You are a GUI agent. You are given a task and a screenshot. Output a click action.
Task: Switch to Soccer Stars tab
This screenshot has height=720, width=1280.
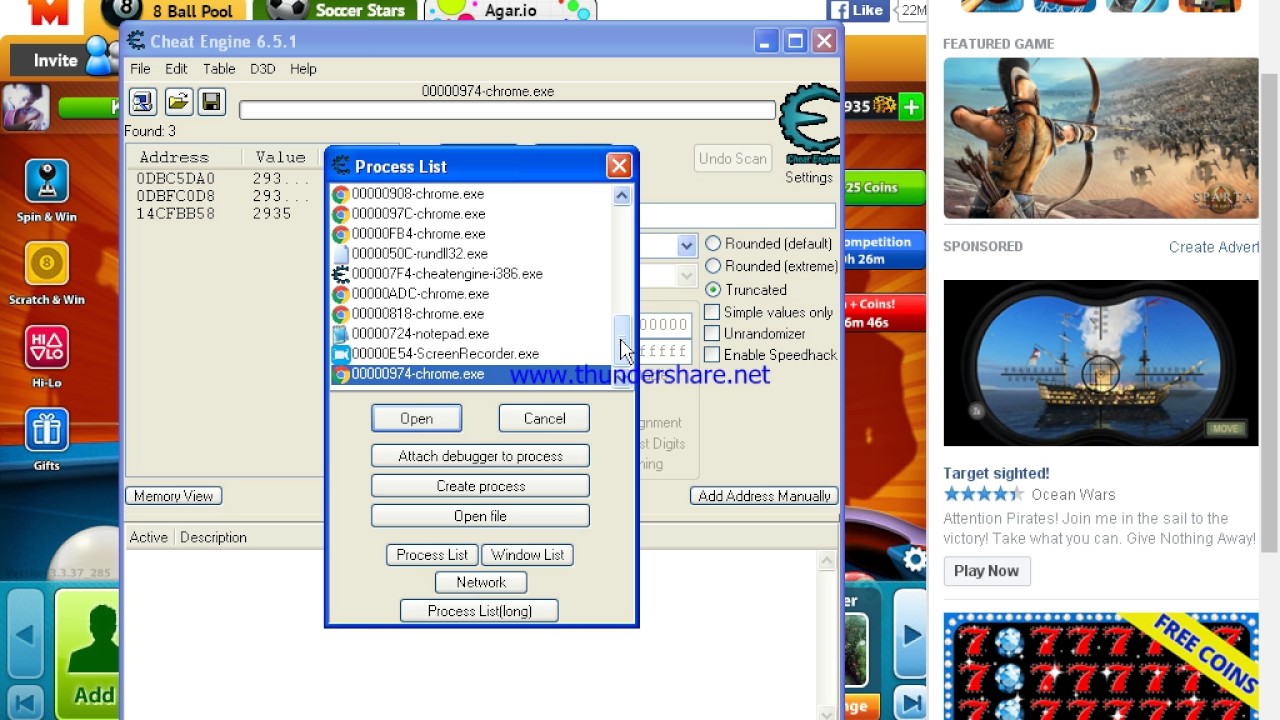[334, 11]
